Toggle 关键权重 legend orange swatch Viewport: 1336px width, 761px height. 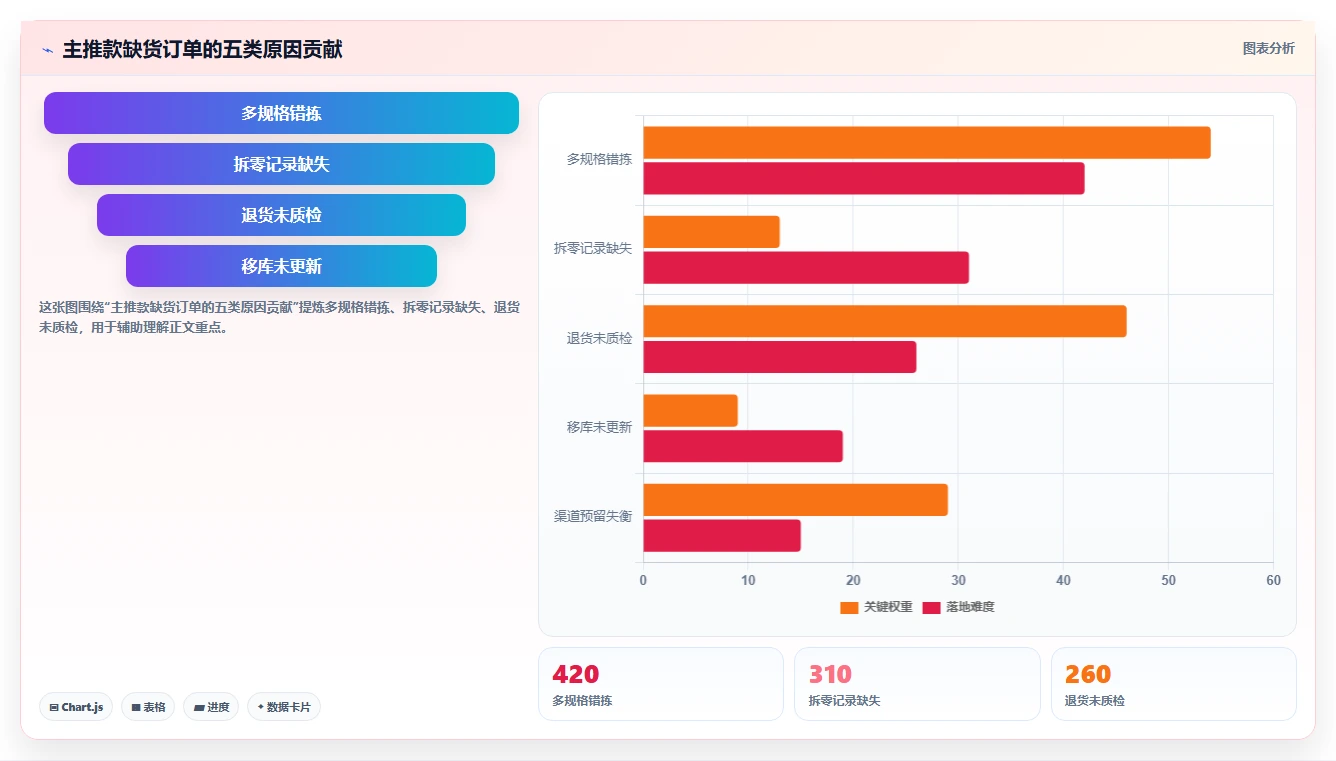click(849, 607)
